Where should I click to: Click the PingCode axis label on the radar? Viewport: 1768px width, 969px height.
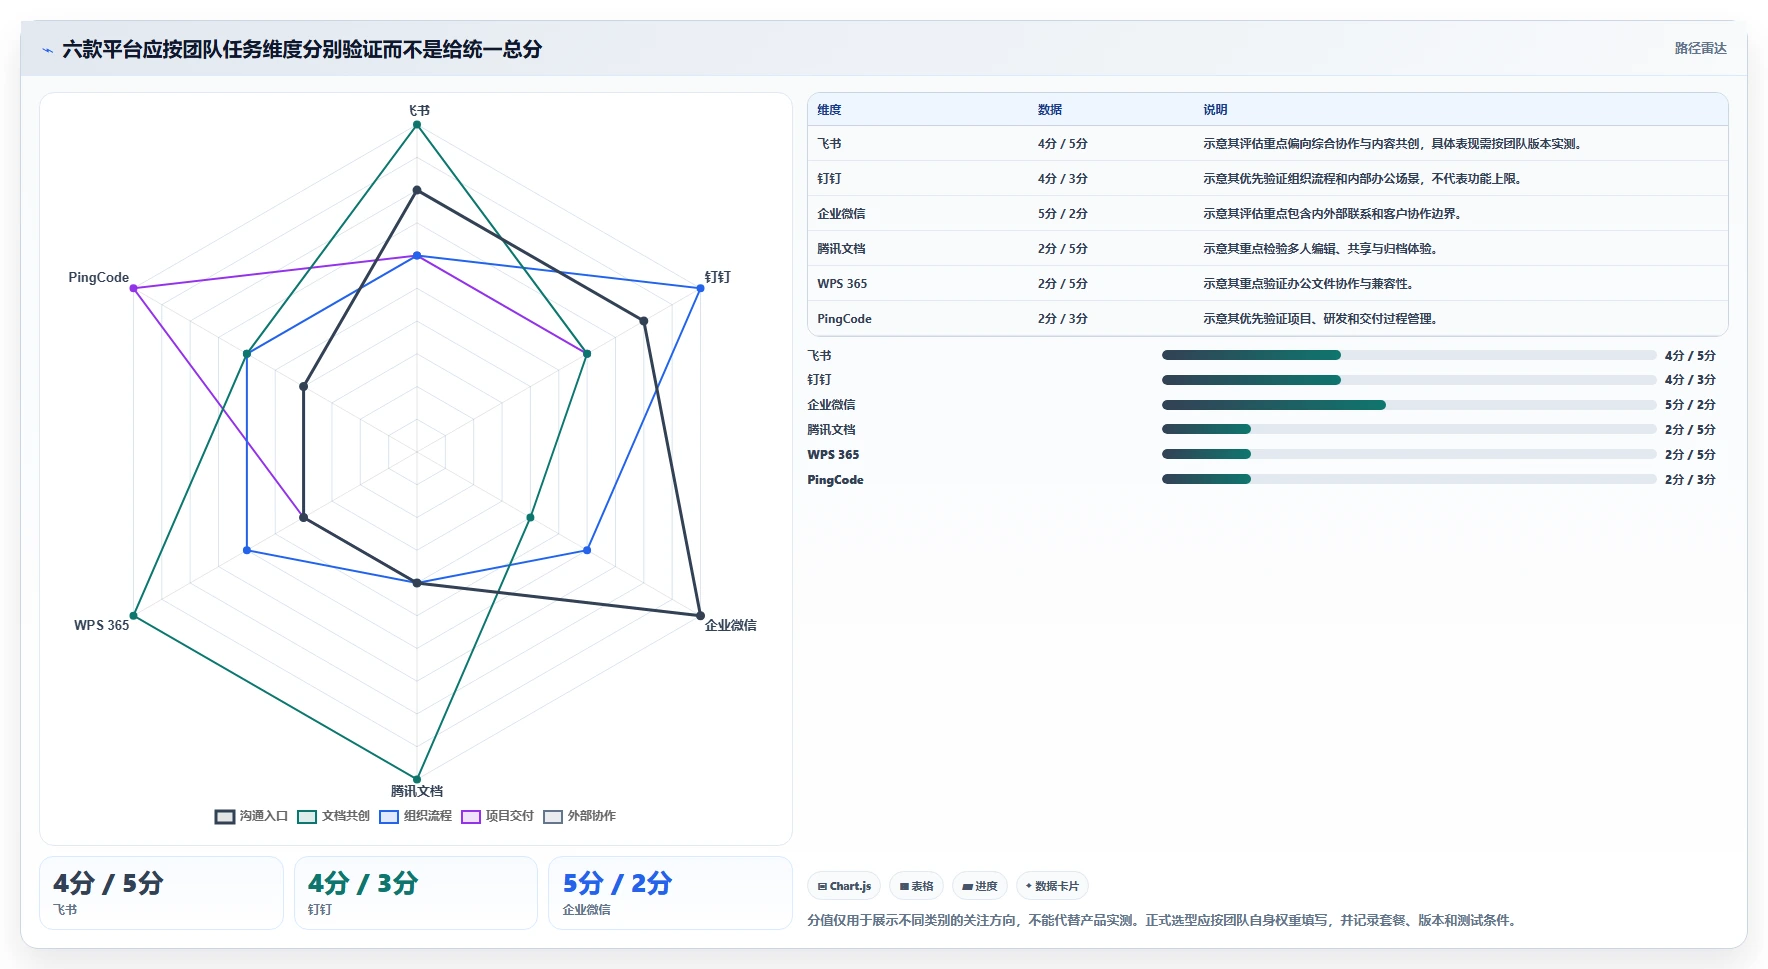pyautogui.click(x=98, y=277)
